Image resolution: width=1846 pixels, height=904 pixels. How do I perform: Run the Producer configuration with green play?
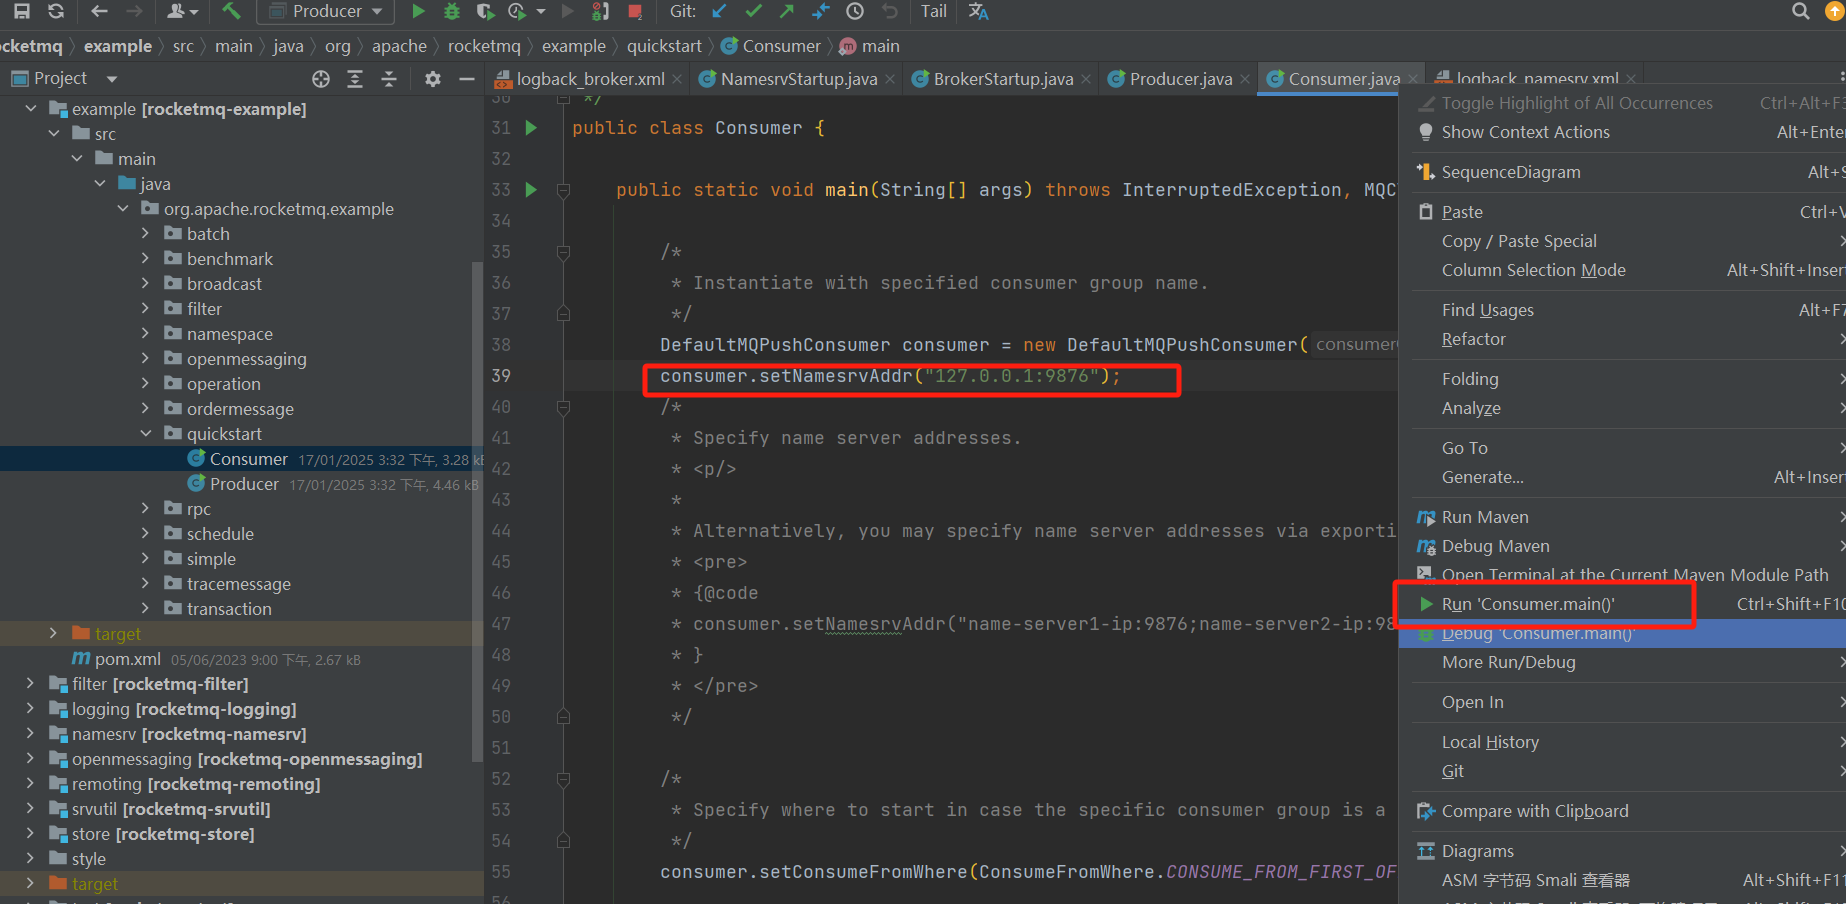(x=418, y=11)
